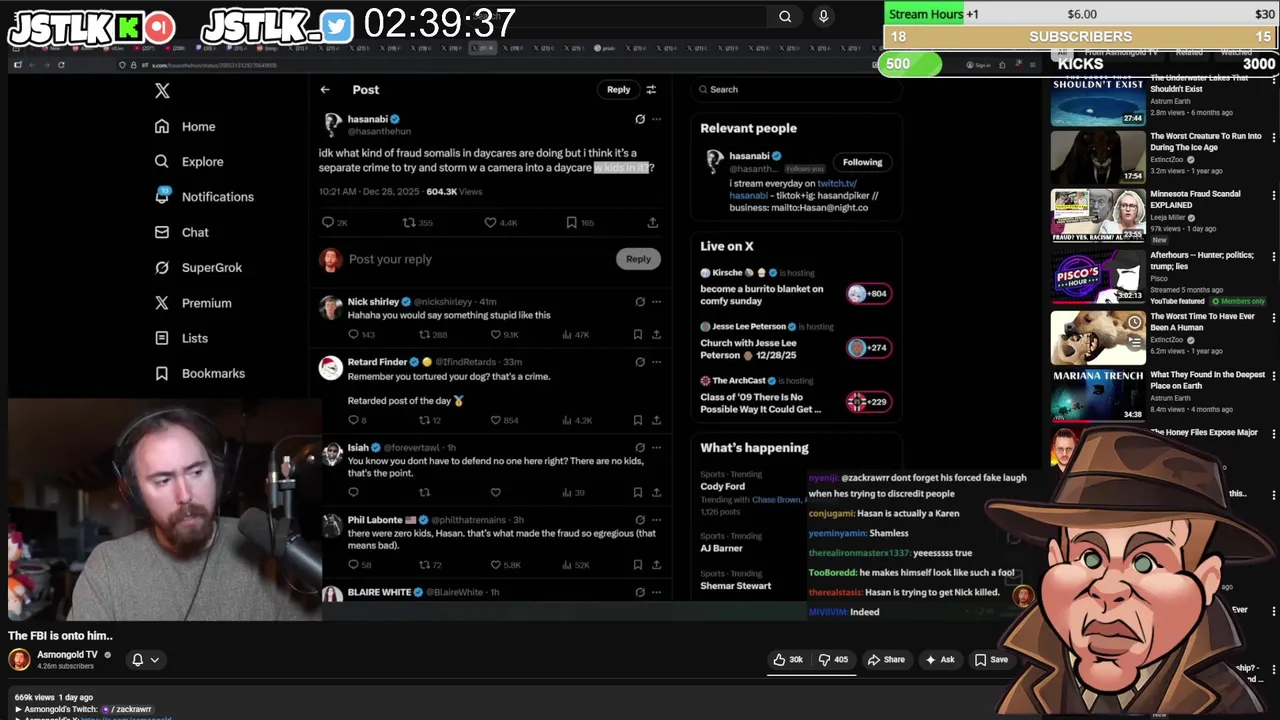Select the Watched chip filter
Viewport: 1280px width, 720px height.
pyautogui.click(x=1236, y=52)
